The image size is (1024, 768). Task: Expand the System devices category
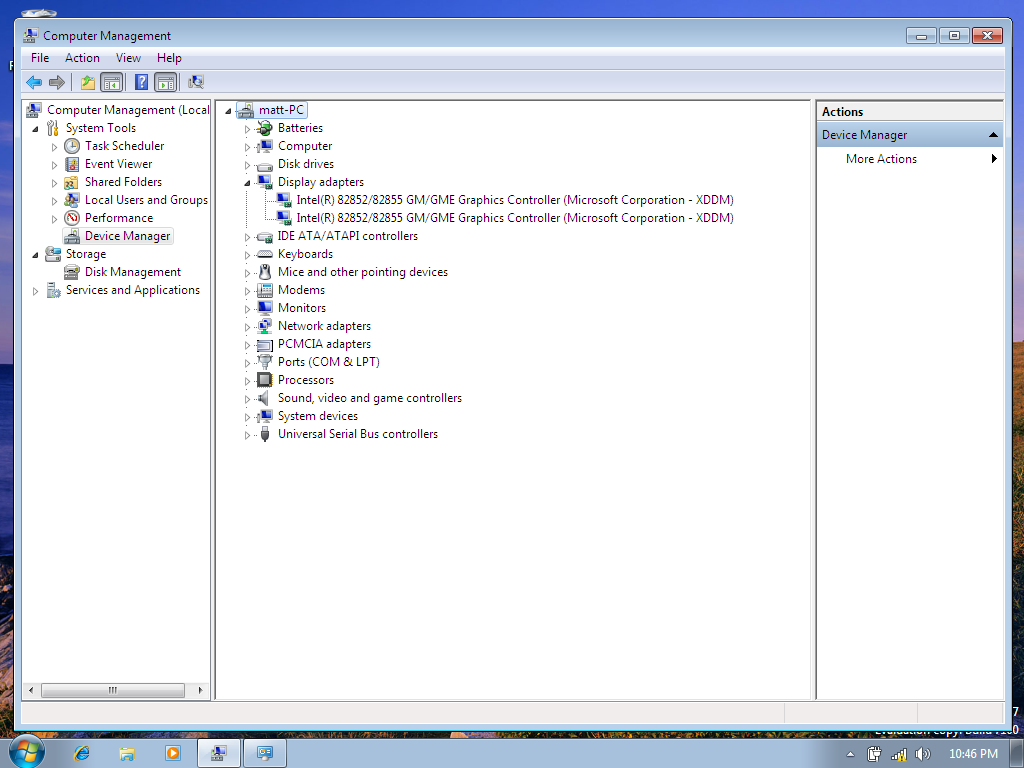pyautogui.click(x=248, y=417)
